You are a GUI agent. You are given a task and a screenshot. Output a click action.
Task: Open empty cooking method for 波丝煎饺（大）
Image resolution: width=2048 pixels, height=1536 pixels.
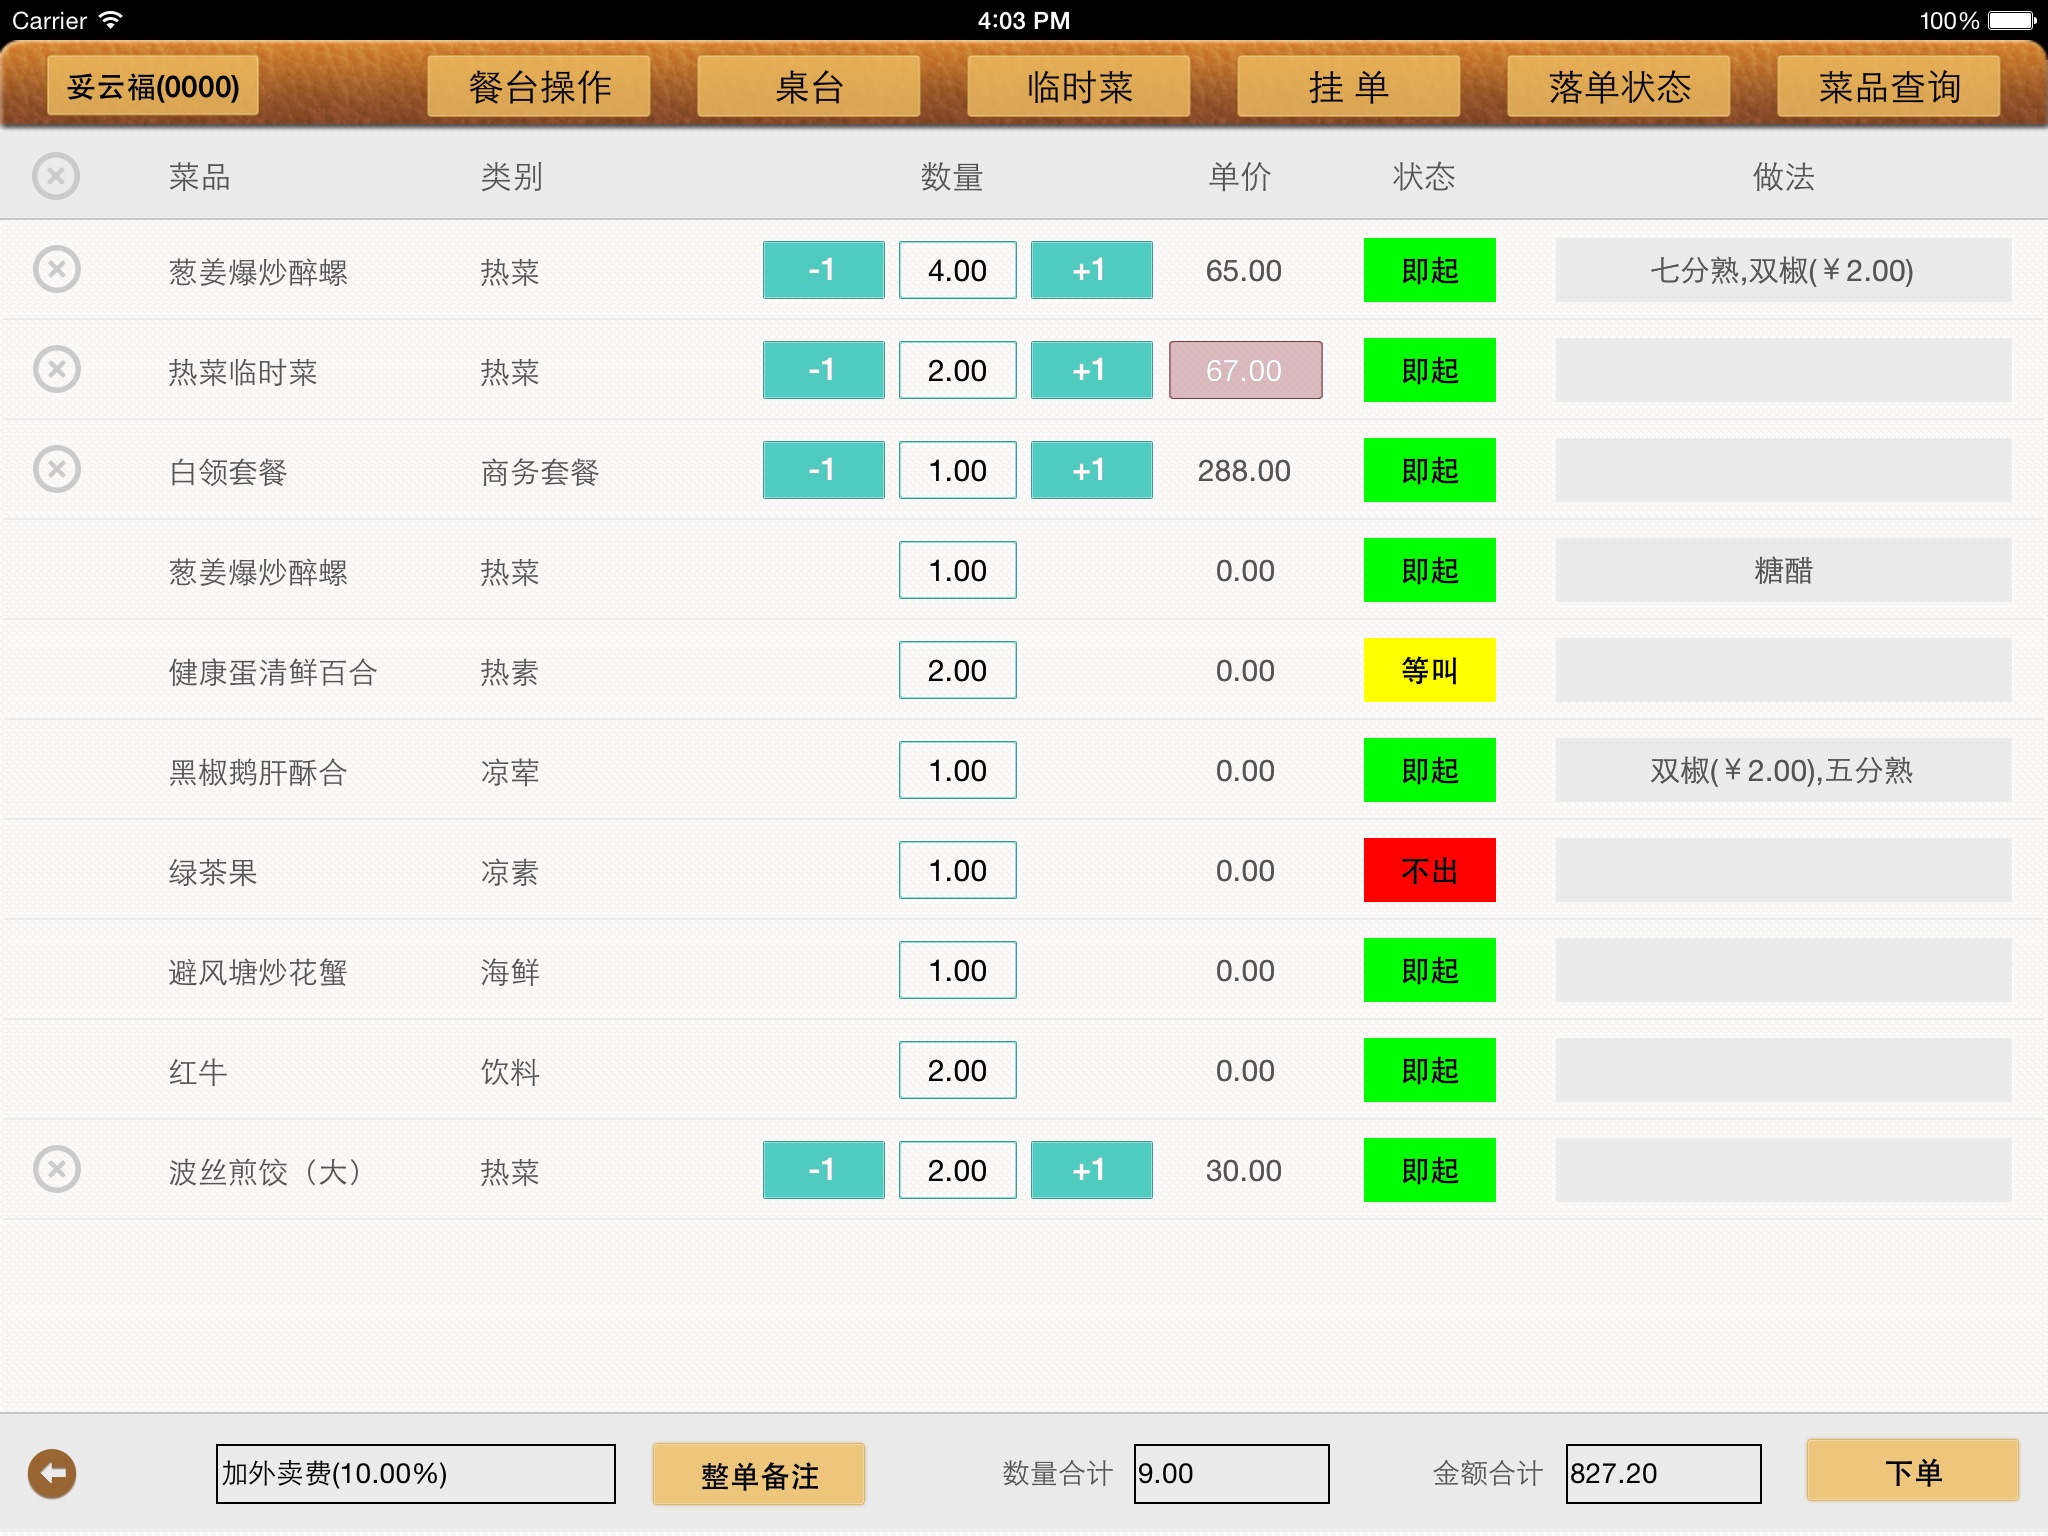point(1783,1170)
